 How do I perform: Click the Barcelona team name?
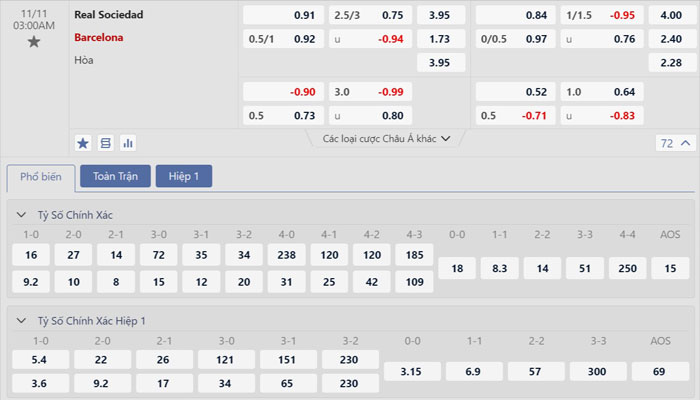tap(99, 38)
